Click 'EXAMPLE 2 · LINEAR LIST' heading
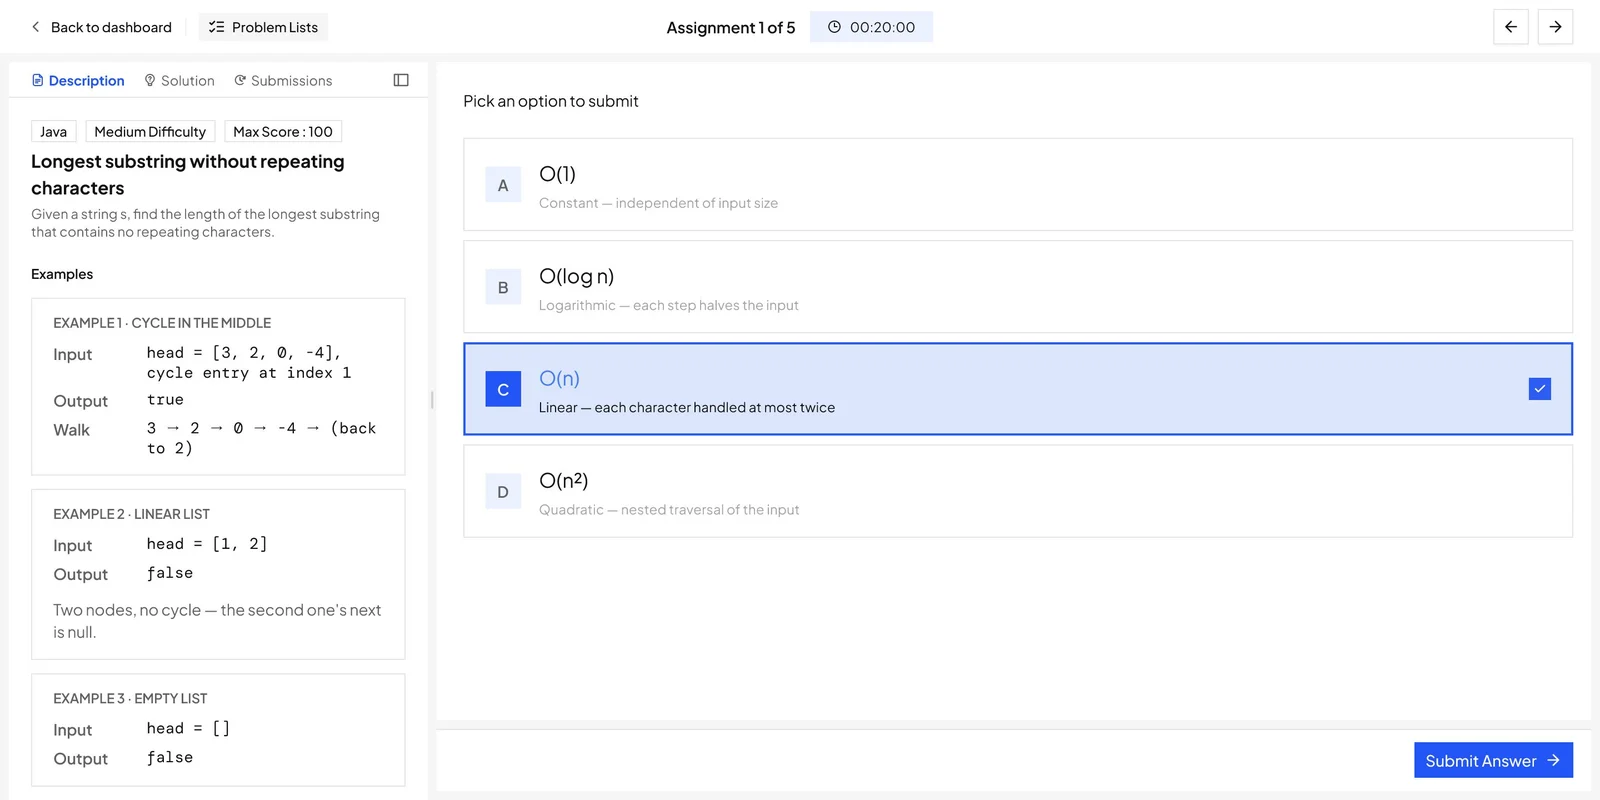The width and height of the screenshot is (1600, 800). 131,514
